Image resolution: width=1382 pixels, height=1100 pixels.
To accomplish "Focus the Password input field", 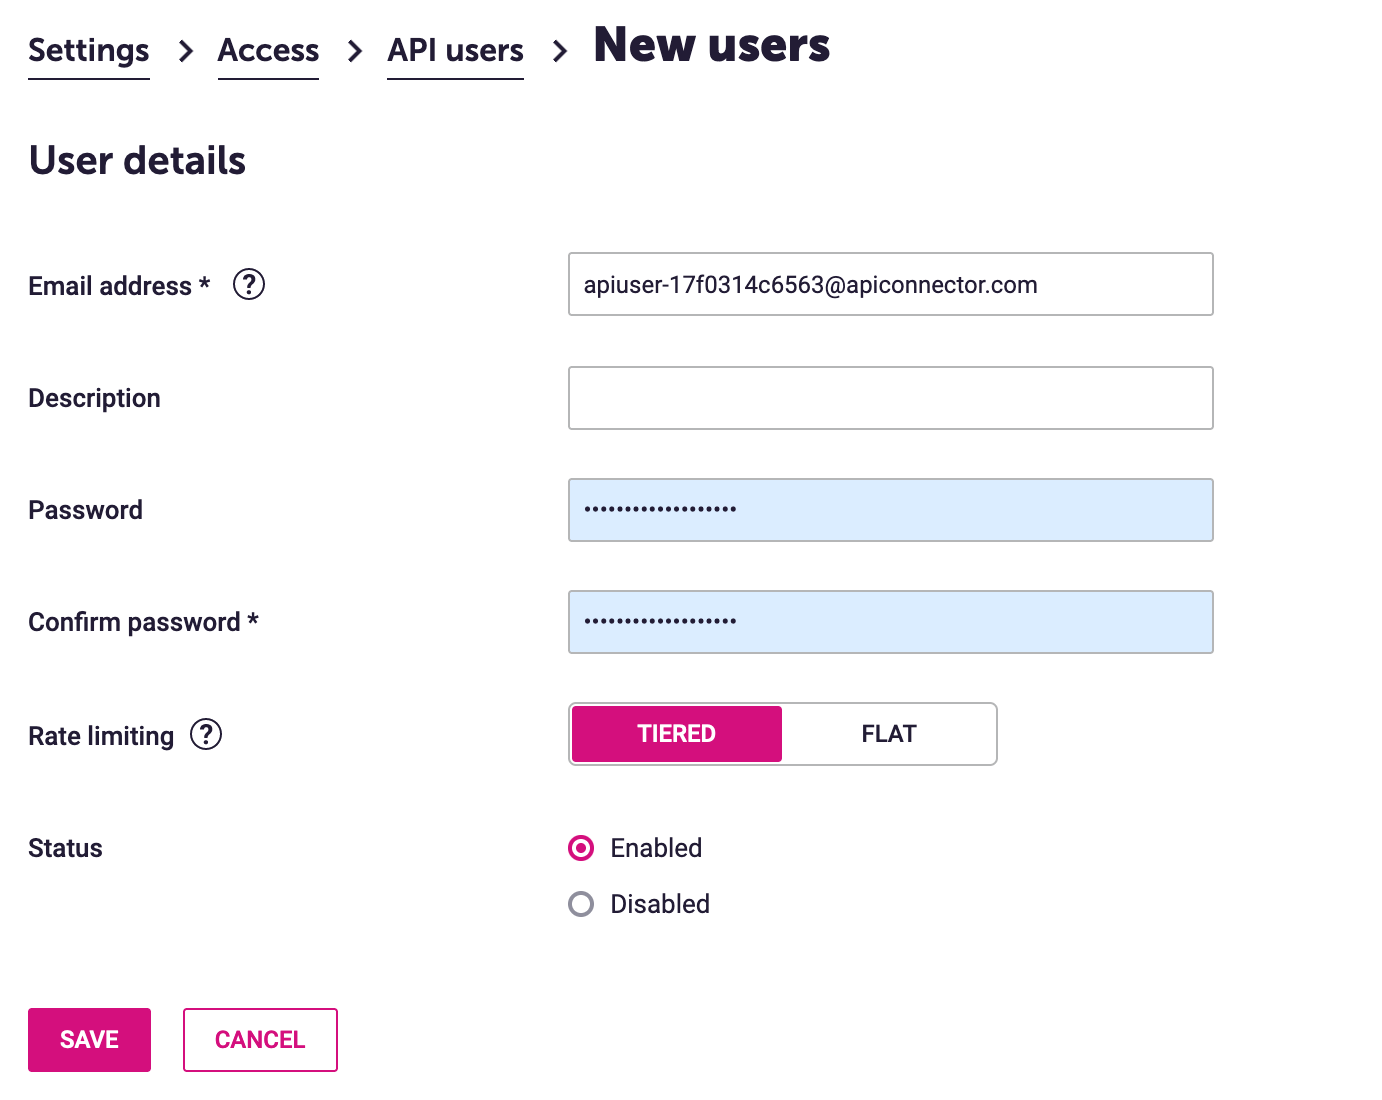I will [x=890, y=510].
